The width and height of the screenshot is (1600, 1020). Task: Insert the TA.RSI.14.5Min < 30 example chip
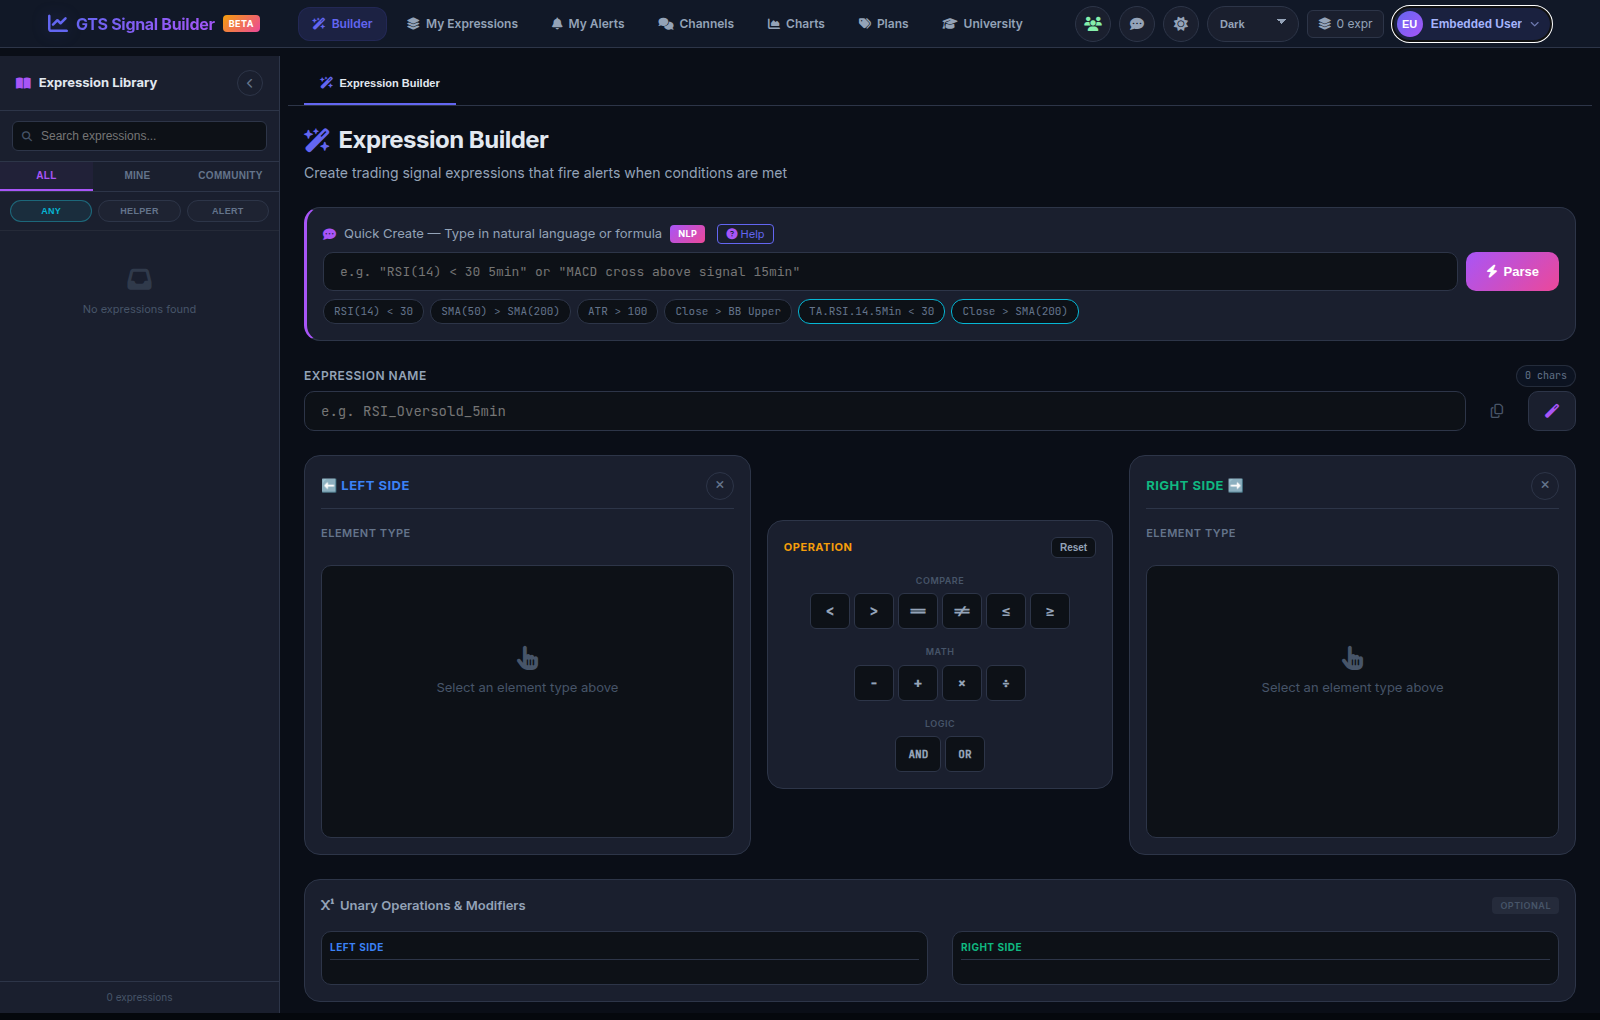click(871, 312)
